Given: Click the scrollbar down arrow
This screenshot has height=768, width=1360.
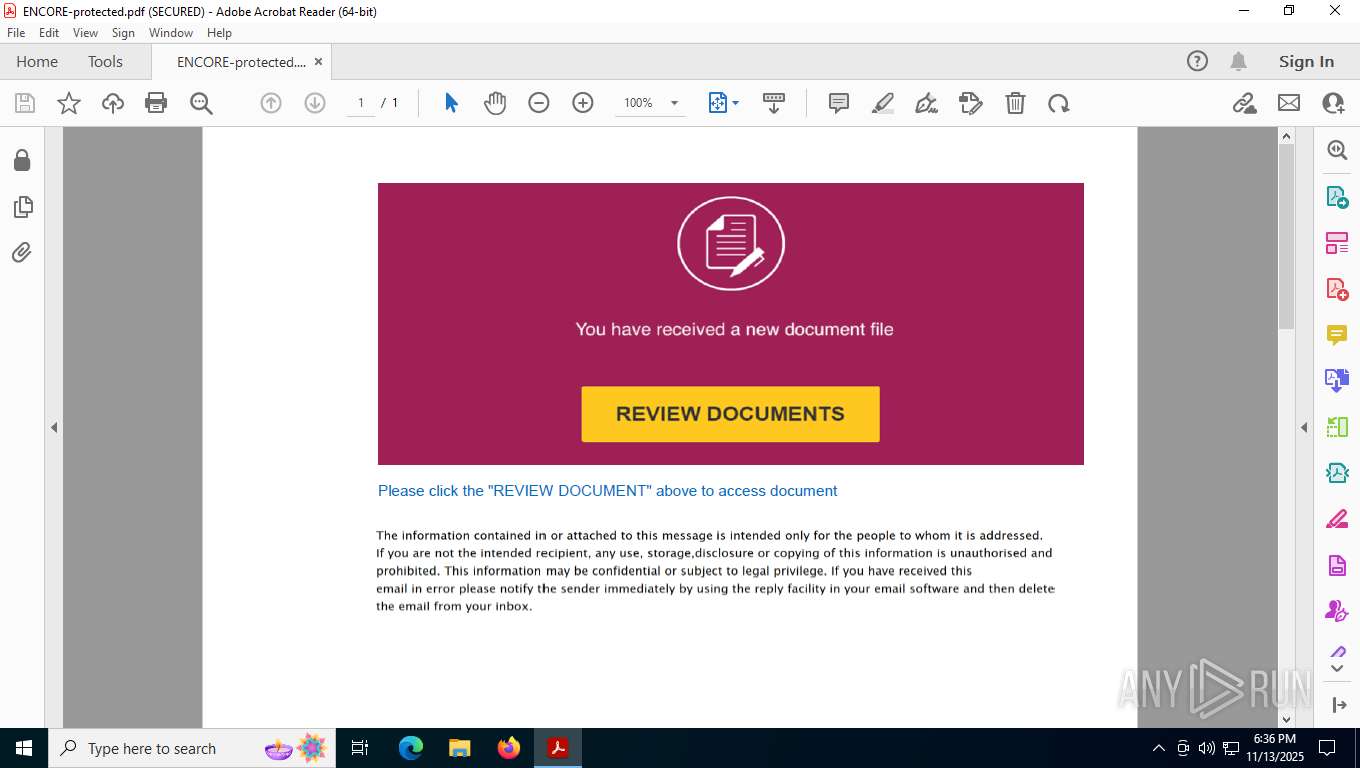Looking at the screenshot, I should 1287,719.
